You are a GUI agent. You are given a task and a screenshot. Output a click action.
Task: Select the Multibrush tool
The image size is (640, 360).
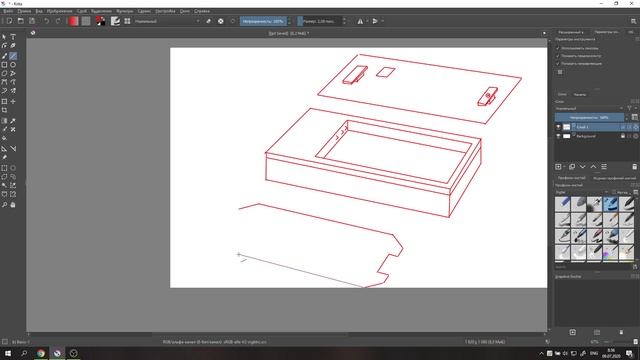click(x=13, y=91)
